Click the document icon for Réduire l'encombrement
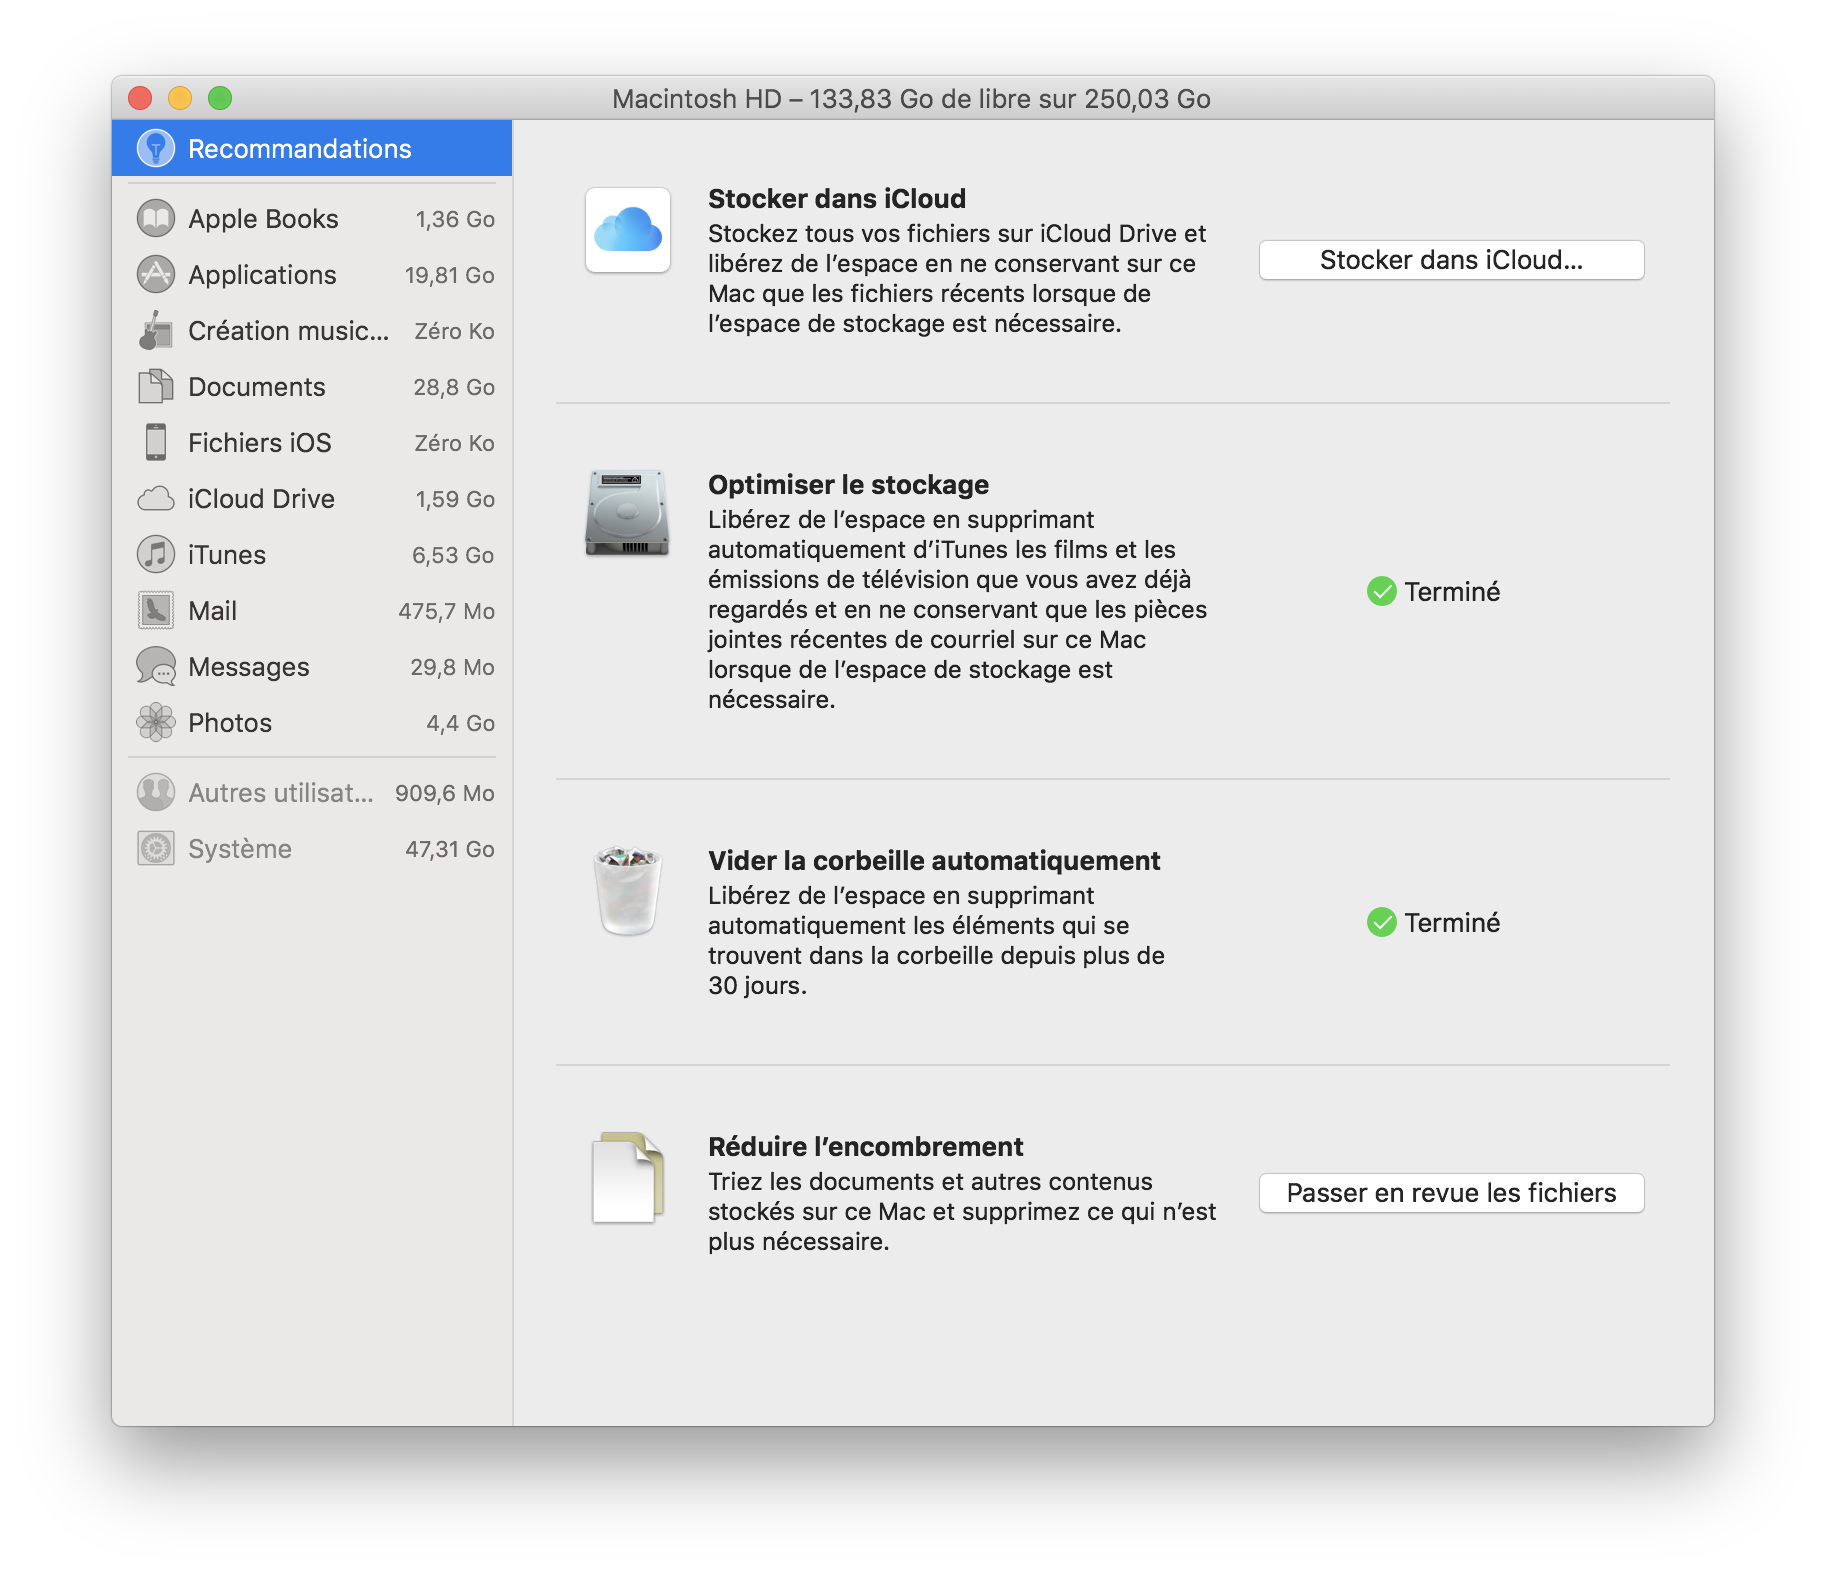1826x1574 pixels. click(x=628, y=1177)
